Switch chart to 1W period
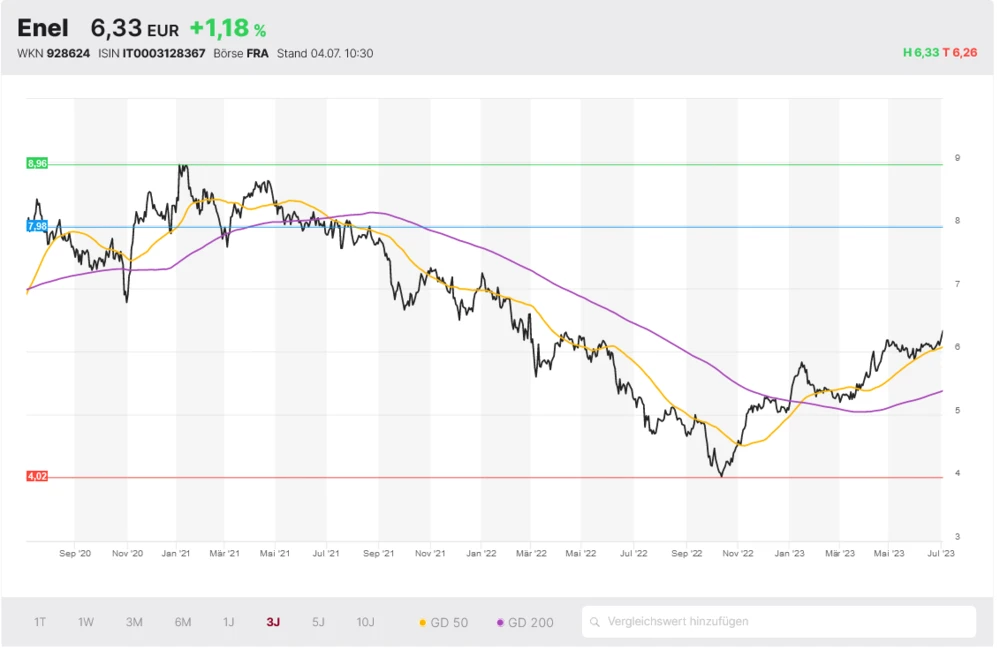1000x650 pixels. (86, 622)
